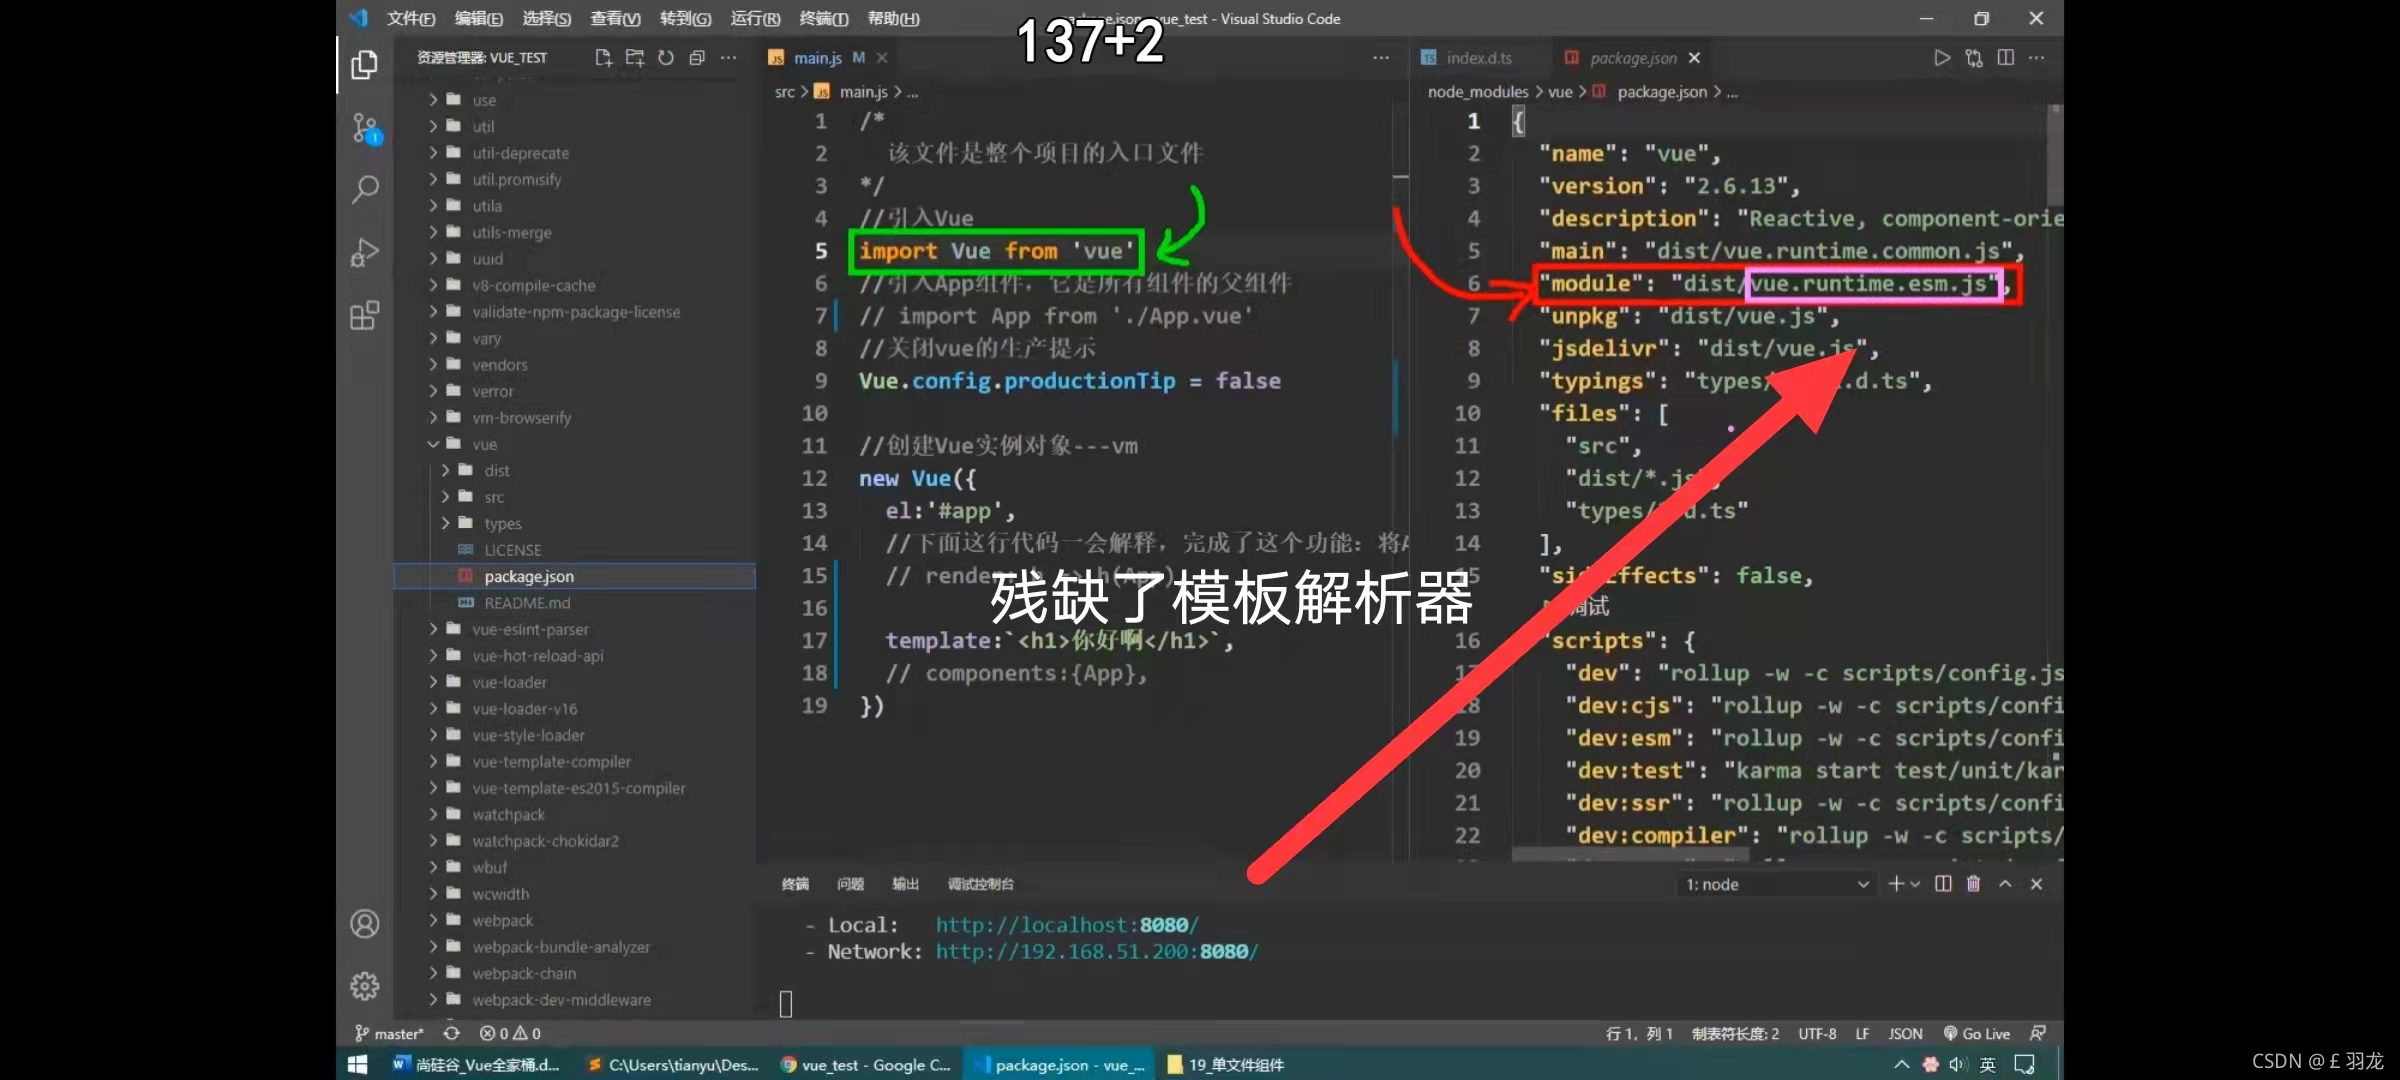Refresh the explorer file tree
The image size is (2400, 1080).
pyautogui.click(x=666, y=58)
